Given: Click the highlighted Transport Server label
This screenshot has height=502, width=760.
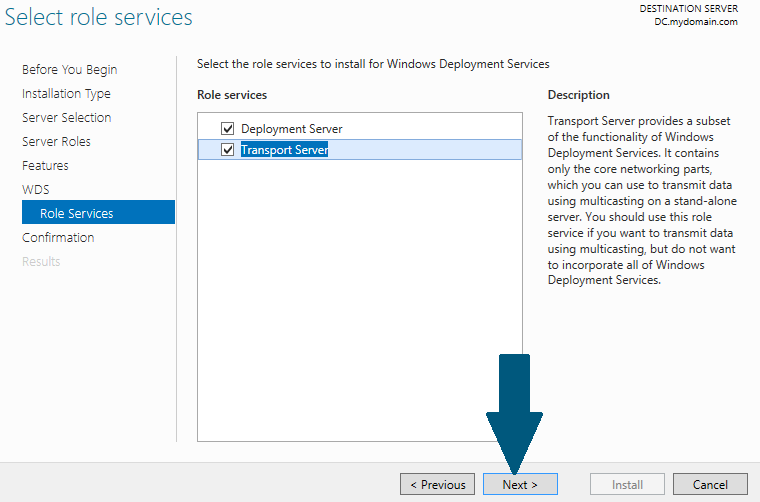Looking at the screenshot, I should point(285,150).
